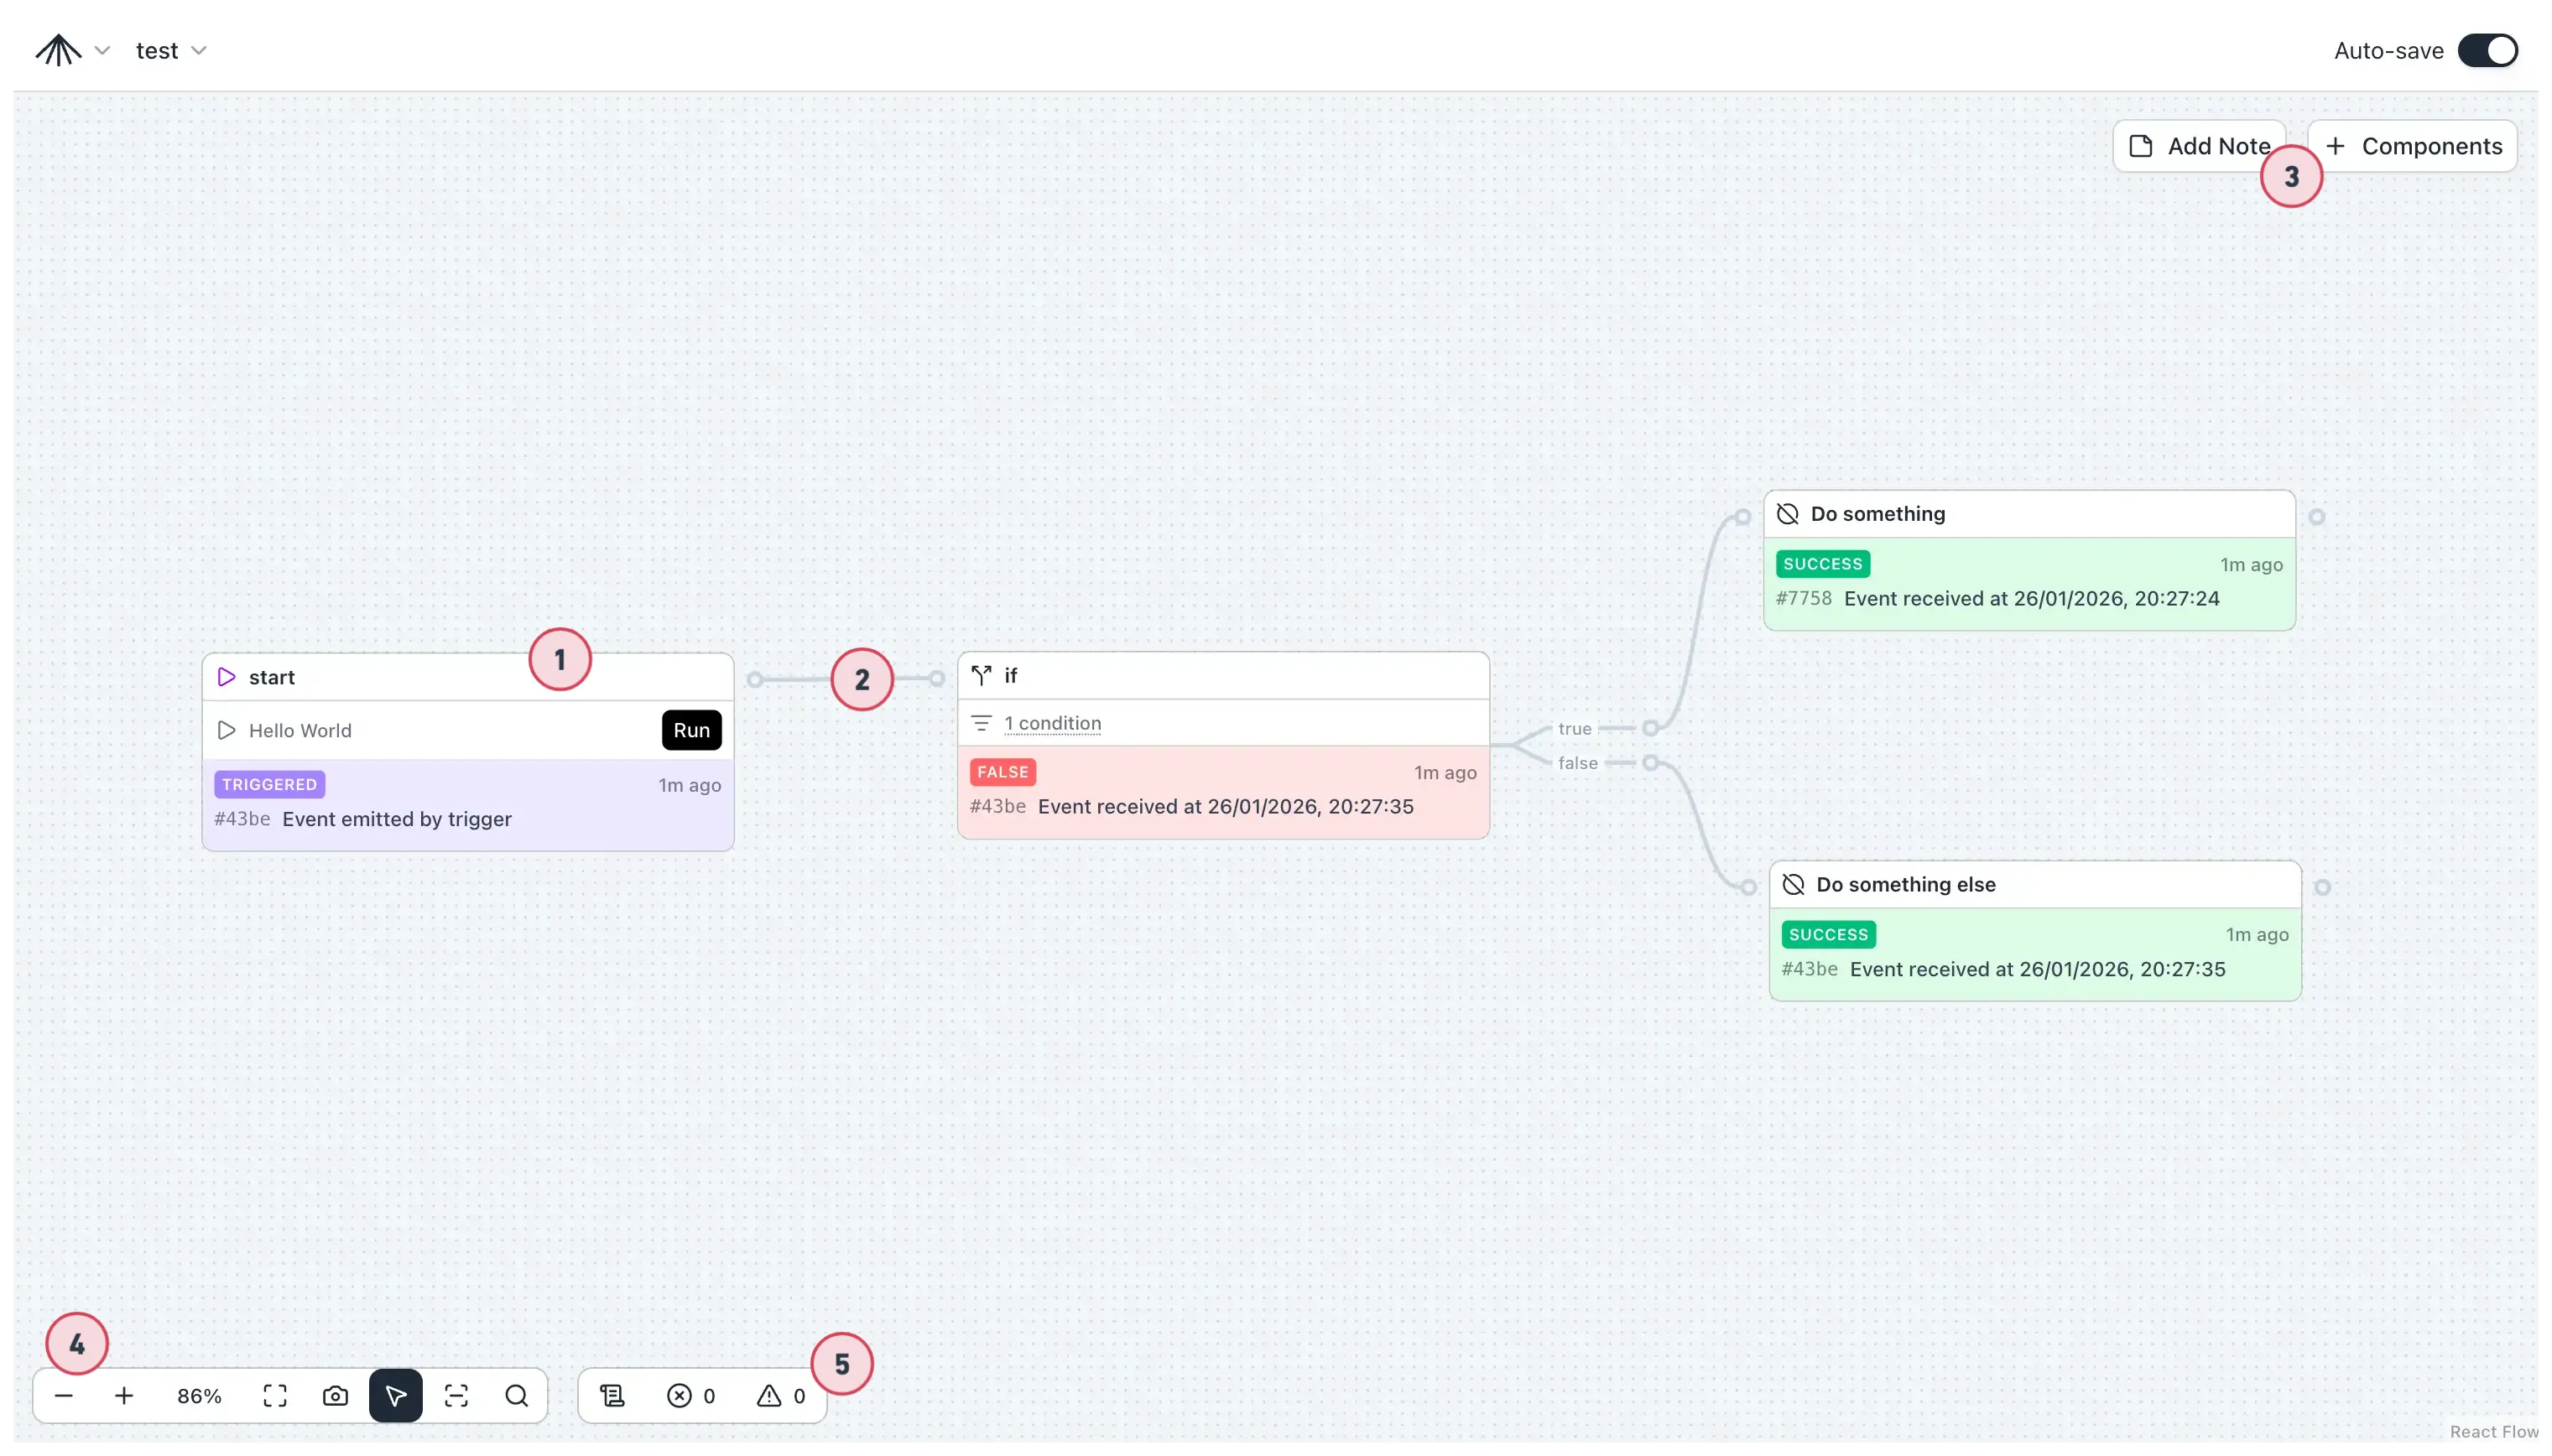The width and height of the screenshot is (2552, 1456).
Task: Run the Hello World trigger
Action: click(691, 730)
